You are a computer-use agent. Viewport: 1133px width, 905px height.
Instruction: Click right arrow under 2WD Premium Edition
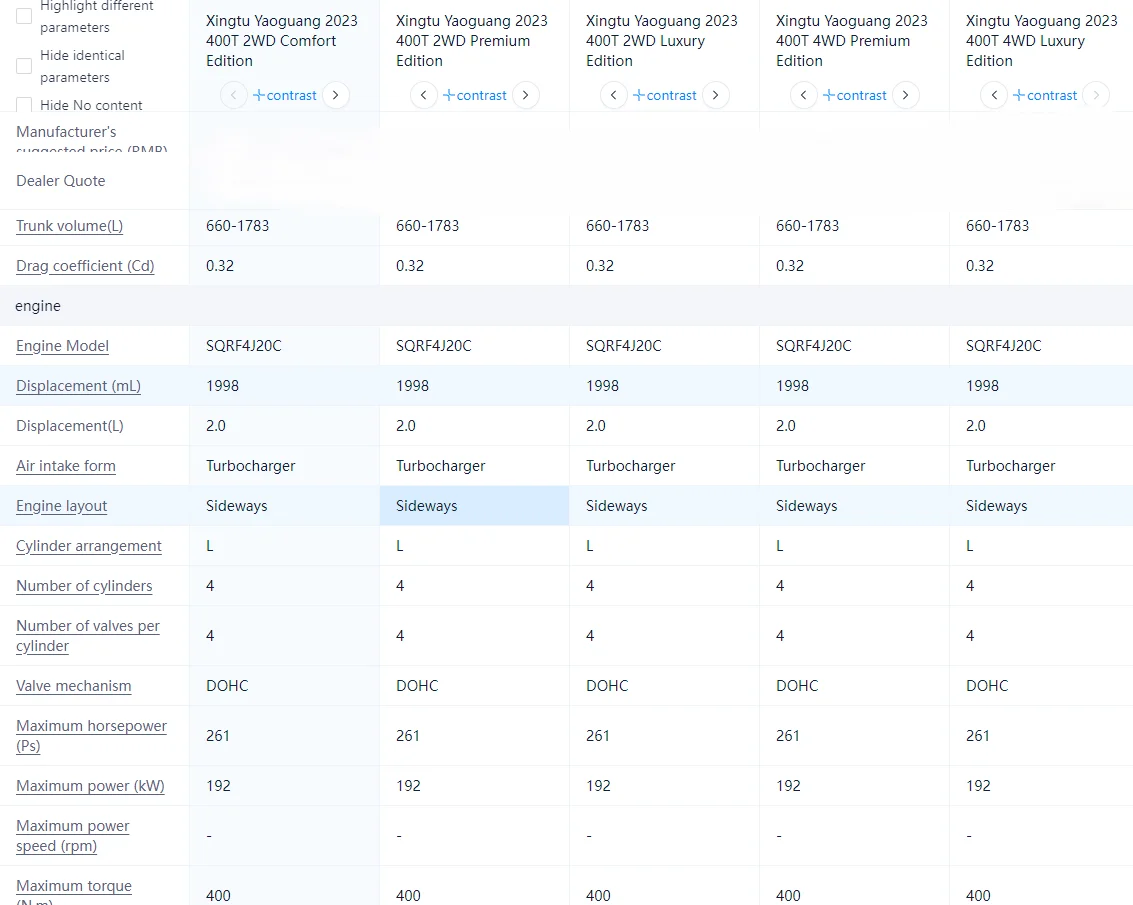coord(526,95)
